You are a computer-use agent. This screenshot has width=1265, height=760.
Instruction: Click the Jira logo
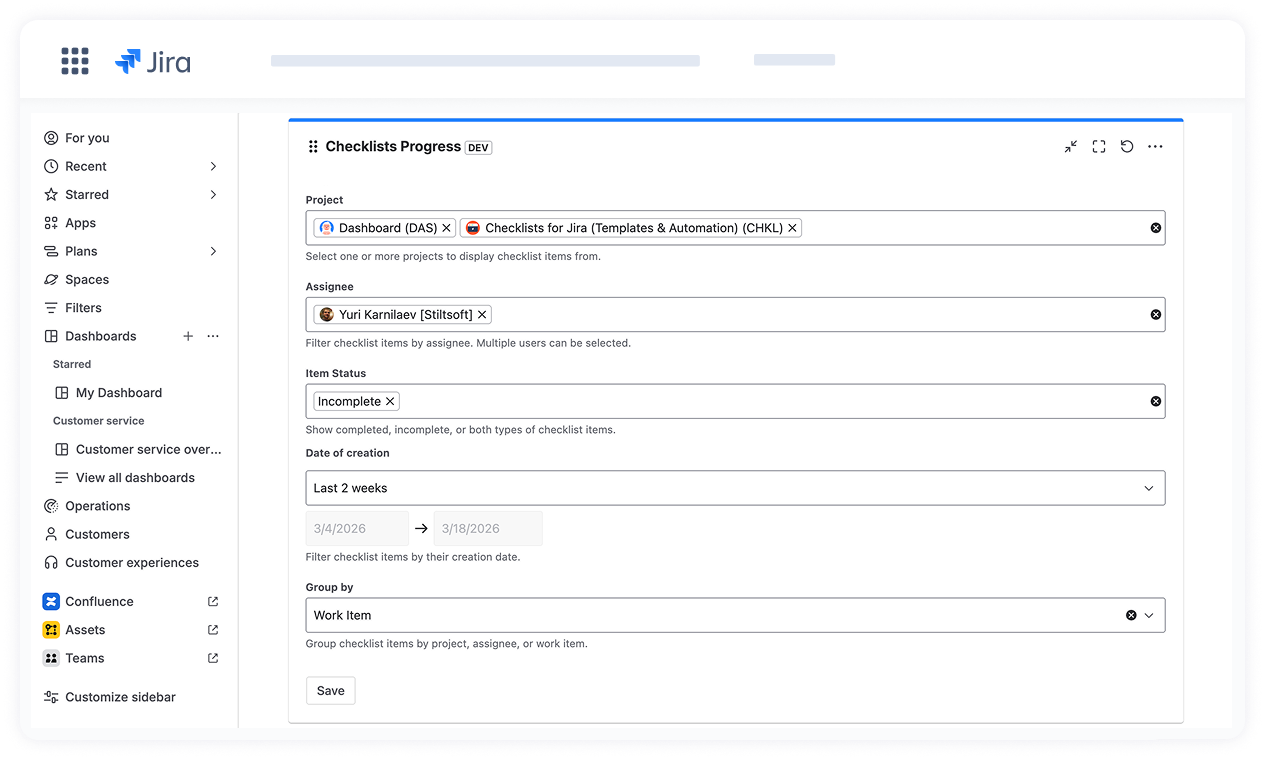pos(153,62)
